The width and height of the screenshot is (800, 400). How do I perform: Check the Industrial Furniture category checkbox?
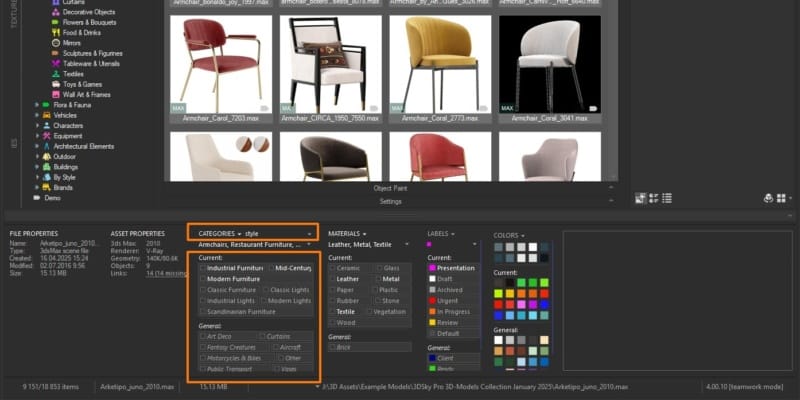(203, 268)
